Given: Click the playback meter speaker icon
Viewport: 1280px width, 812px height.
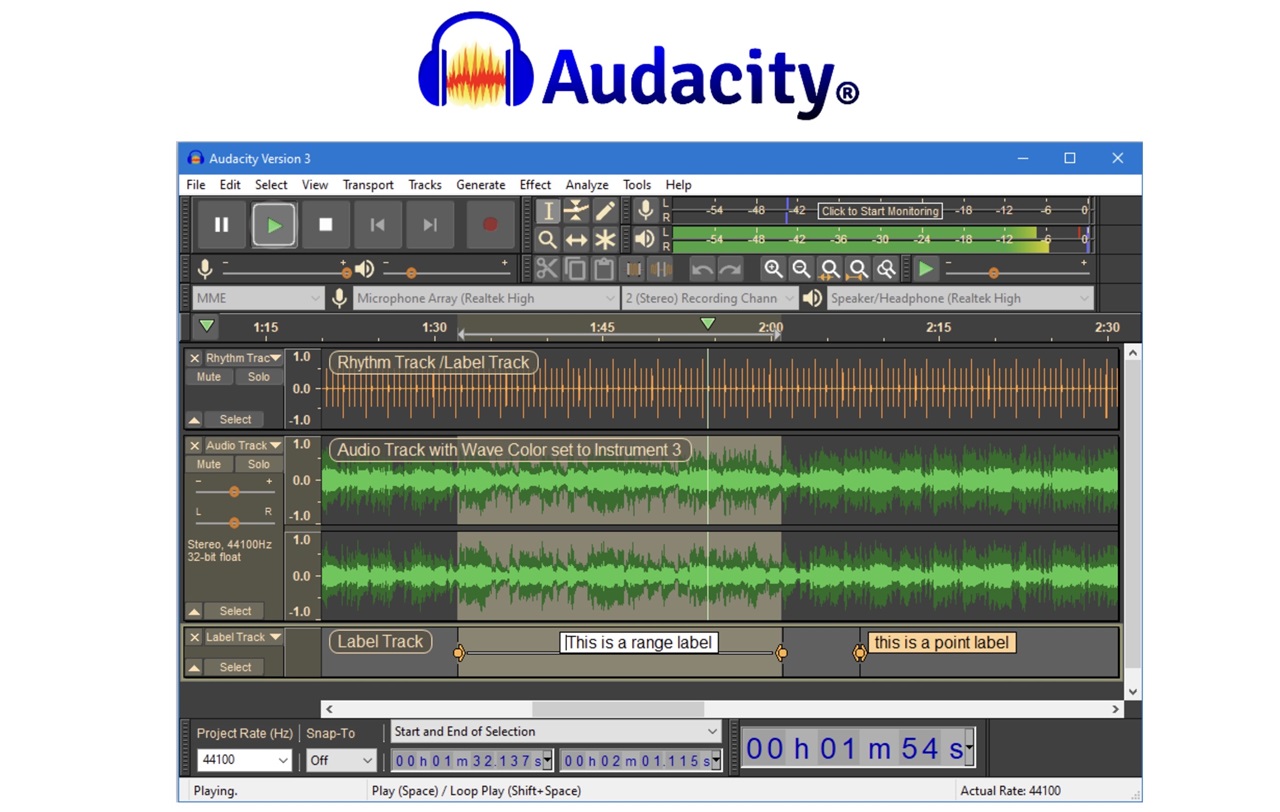Looking at the screenshot, I should [x=645, y=240].
